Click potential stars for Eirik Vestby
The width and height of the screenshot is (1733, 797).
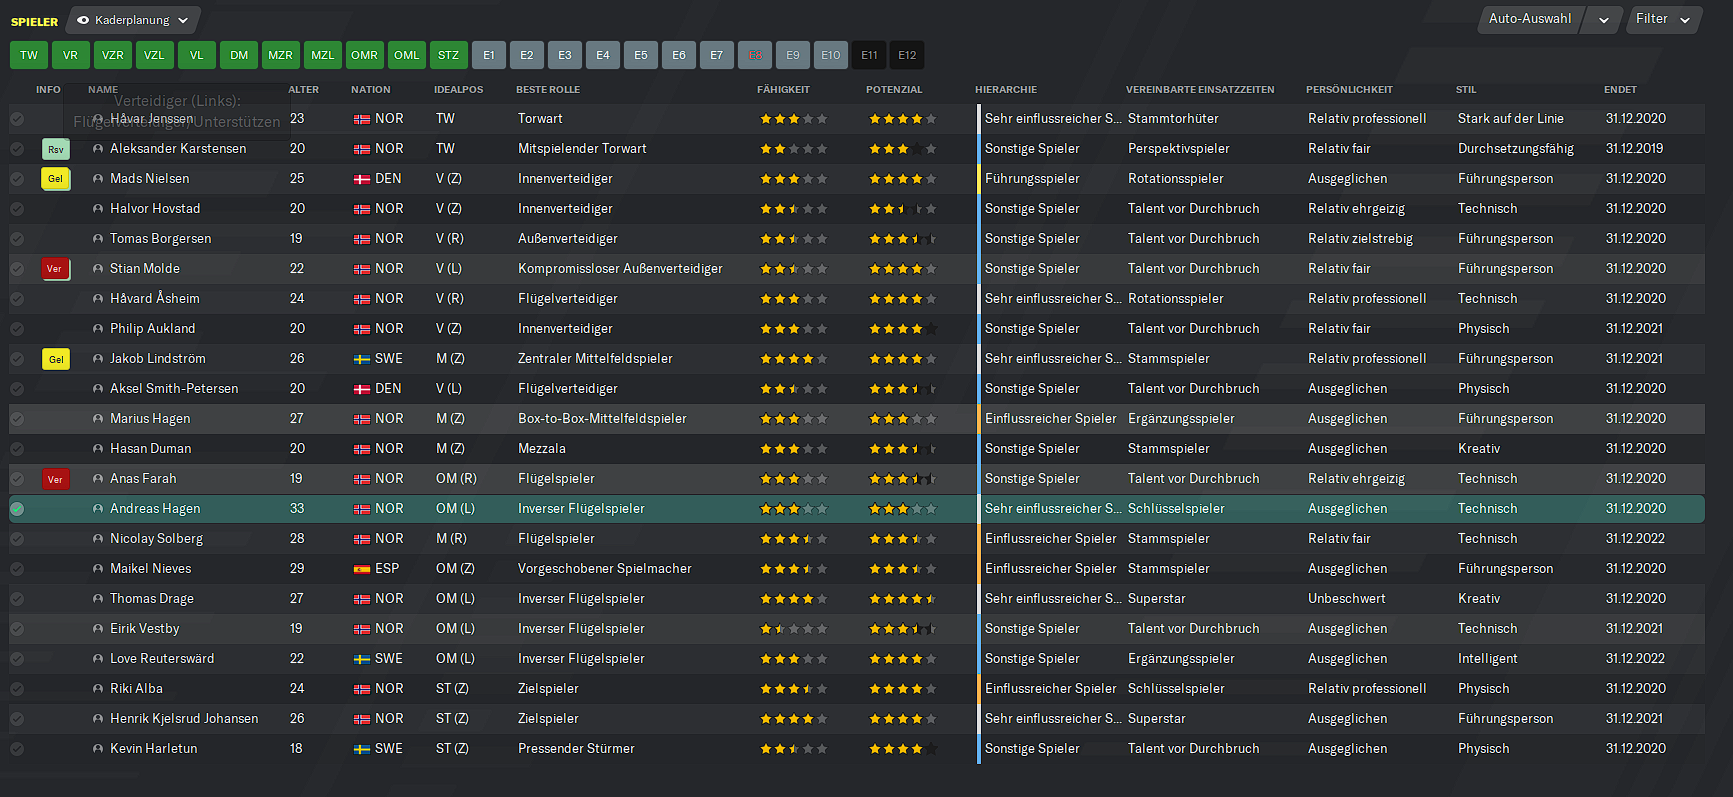[903, 629]
